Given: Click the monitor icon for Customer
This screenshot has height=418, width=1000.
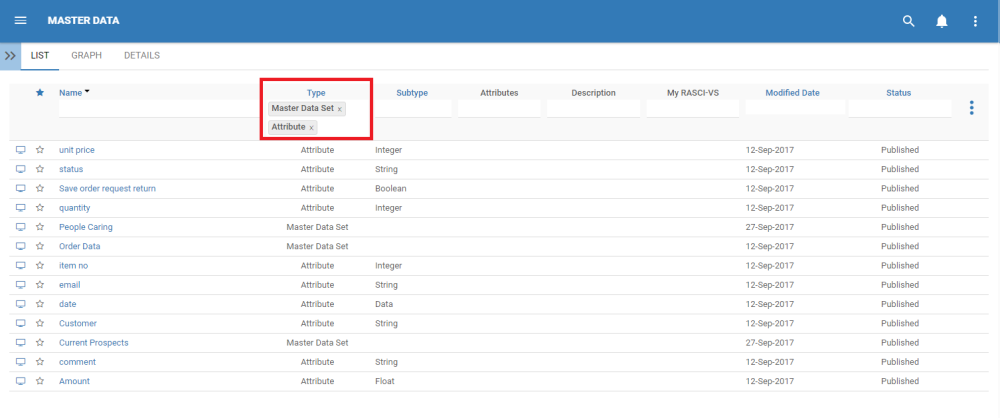Looking at the screenshot, I should point(21,323).
